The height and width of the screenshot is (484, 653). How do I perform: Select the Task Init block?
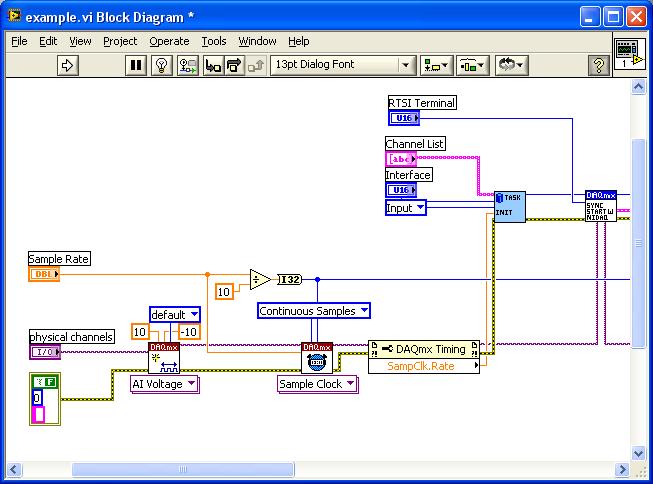[509, 207]
